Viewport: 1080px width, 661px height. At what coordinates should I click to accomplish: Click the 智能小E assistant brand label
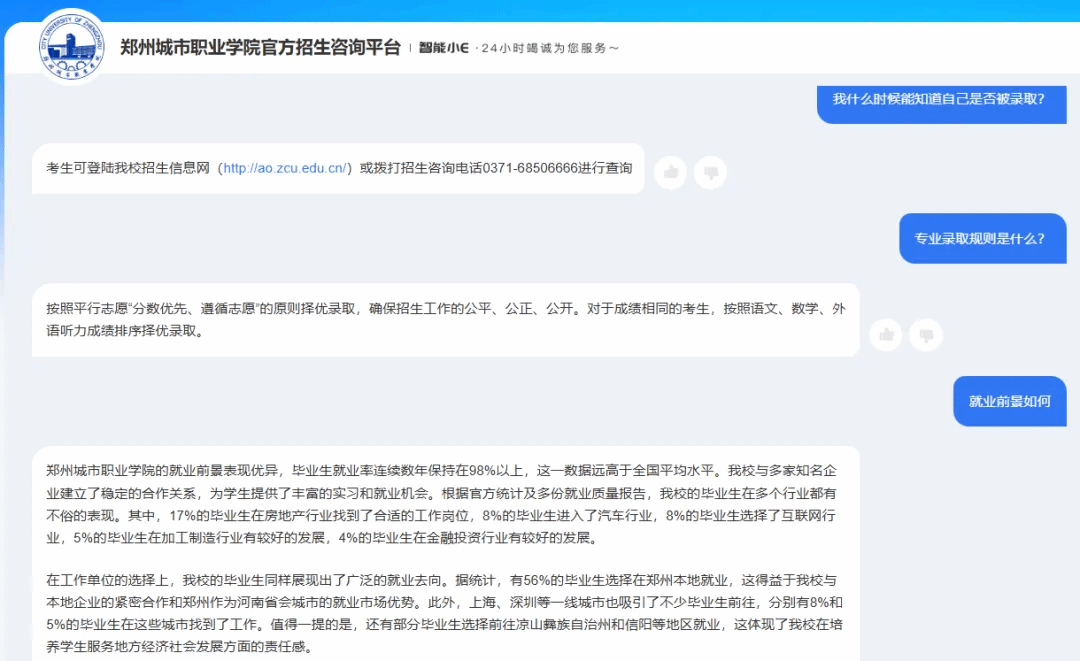[443, 48]
